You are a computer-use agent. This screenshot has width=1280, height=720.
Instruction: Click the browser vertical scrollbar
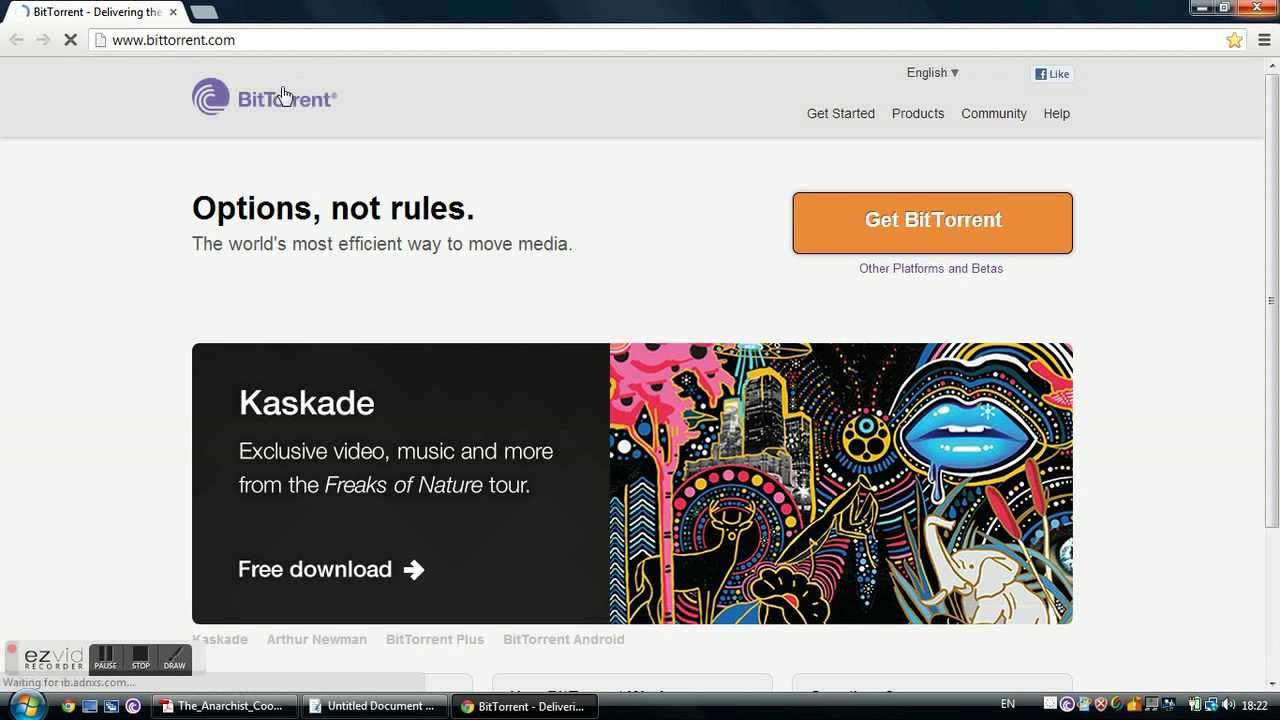point(1272,300)
